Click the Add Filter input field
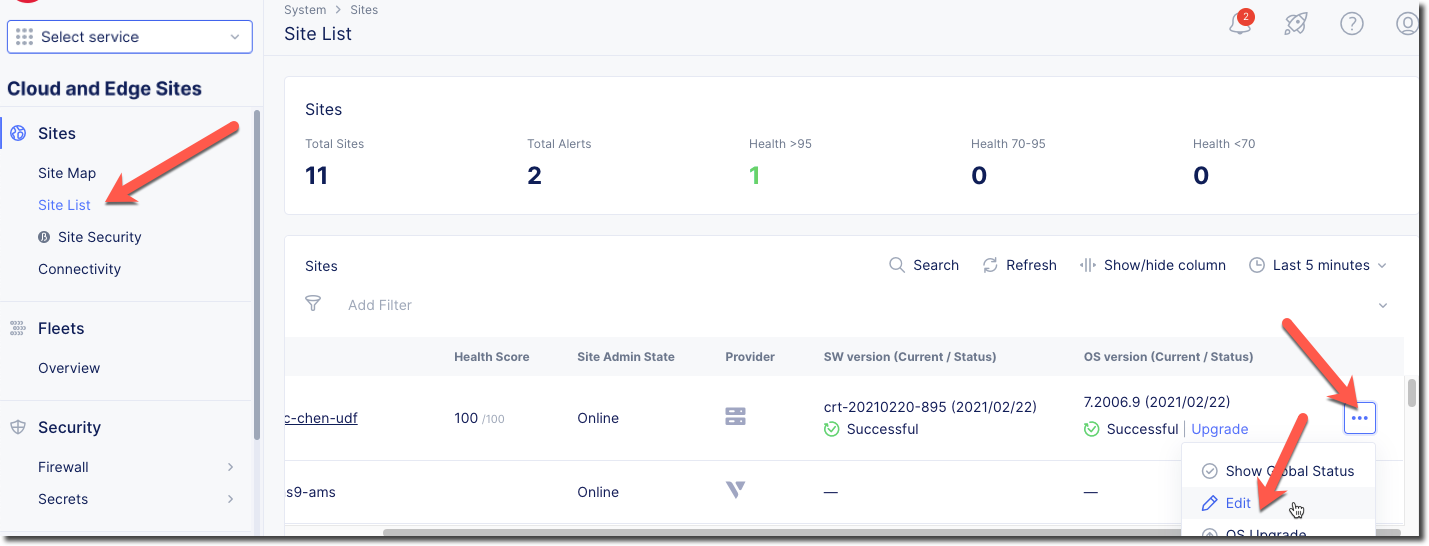1429x546 pixels. 380,305
